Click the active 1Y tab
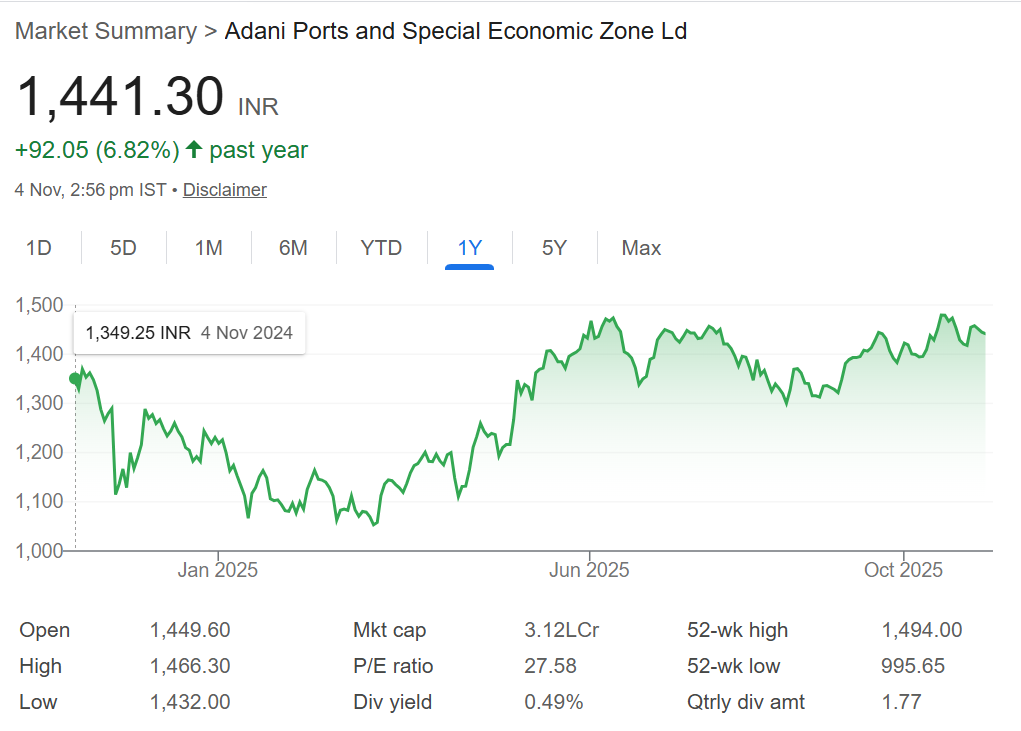 (x=470, y=248)
